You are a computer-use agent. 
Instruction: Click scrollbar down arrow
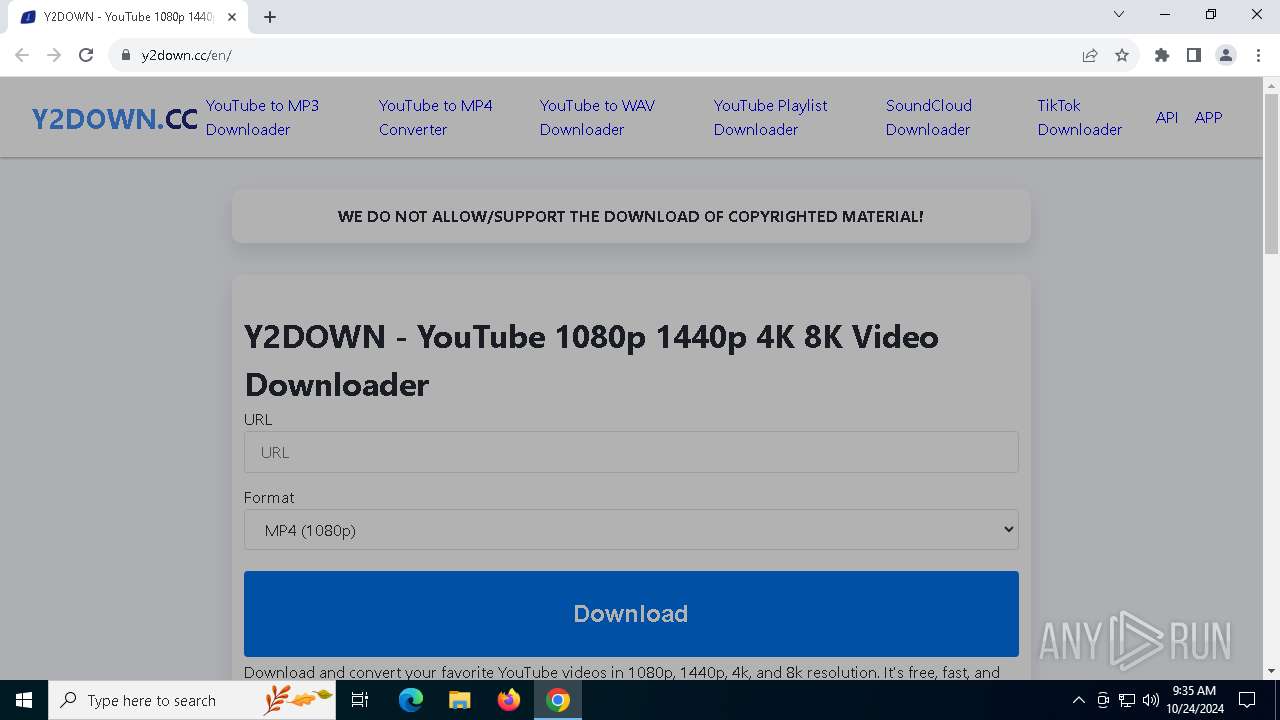coord(1271,671)
